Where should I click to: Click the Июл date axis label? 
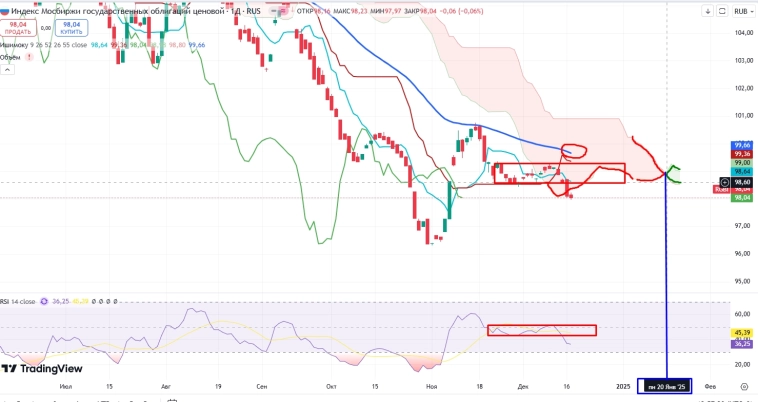[x=66, y=387]
